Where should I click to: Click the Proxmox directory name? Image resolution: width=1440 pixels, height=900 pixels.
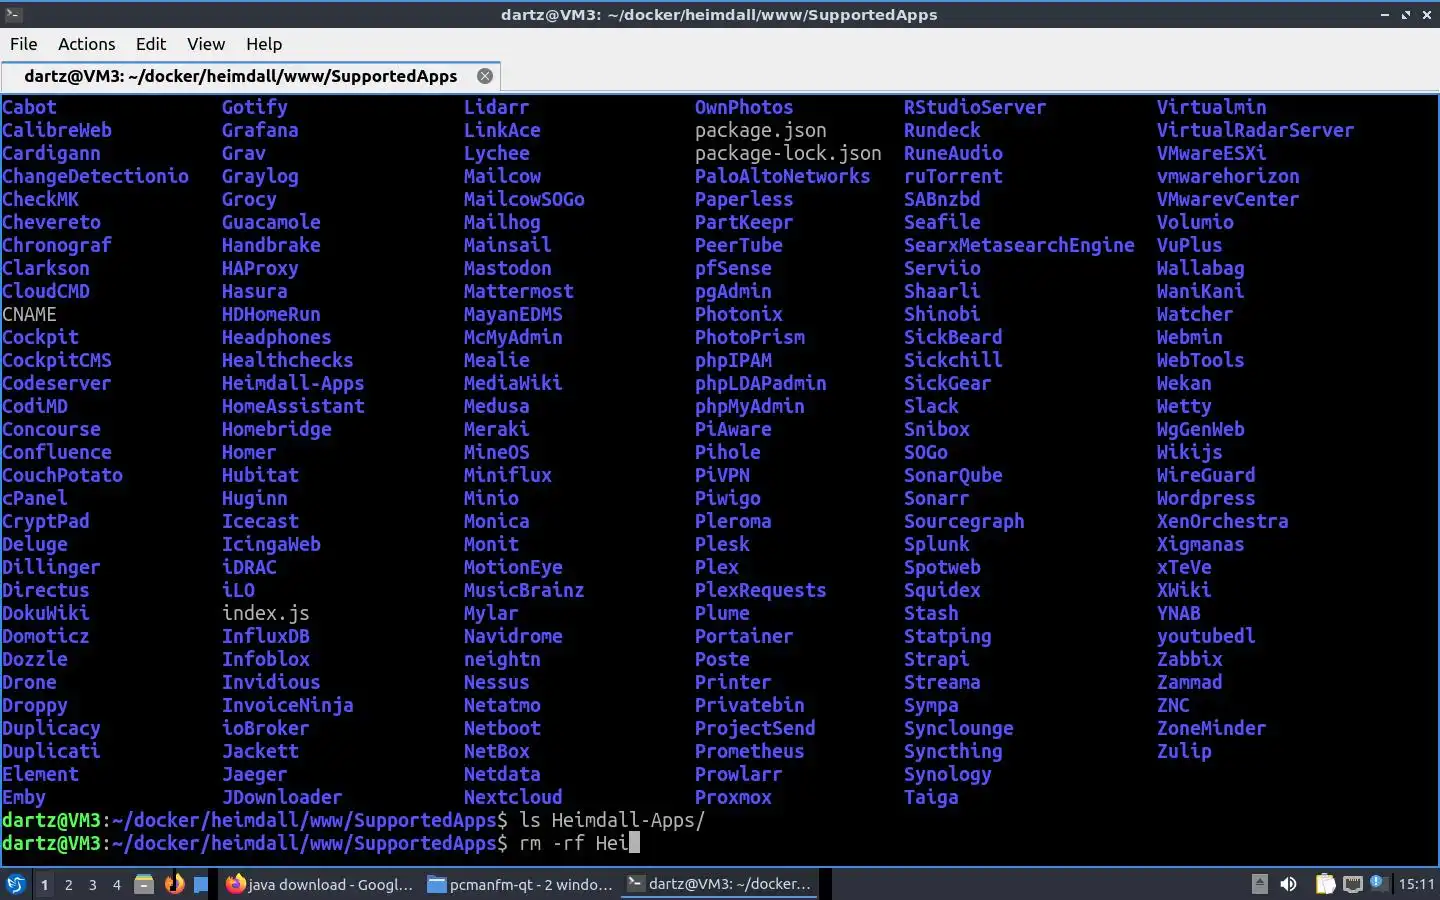tap(733, 797)
